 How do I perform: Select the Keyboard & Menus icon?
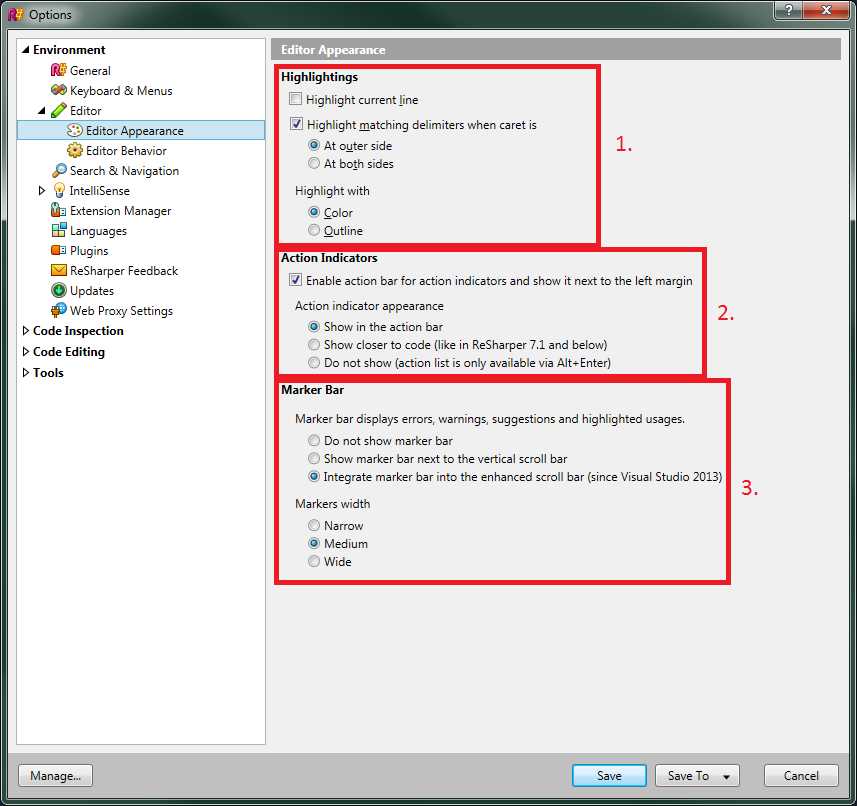[x=60, y=90]
